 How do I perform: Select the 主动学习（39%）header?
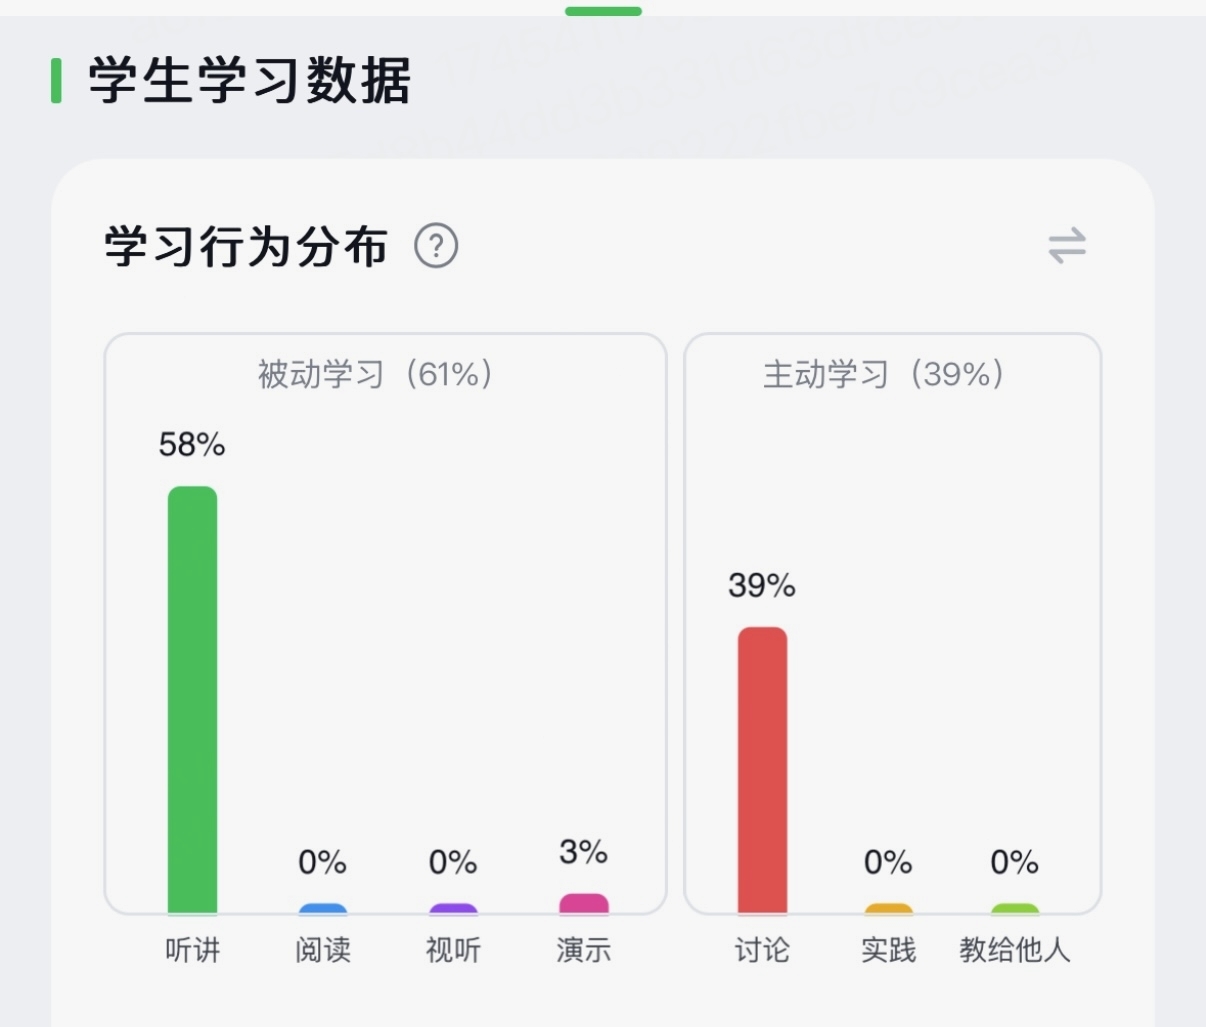click(883, 374)
